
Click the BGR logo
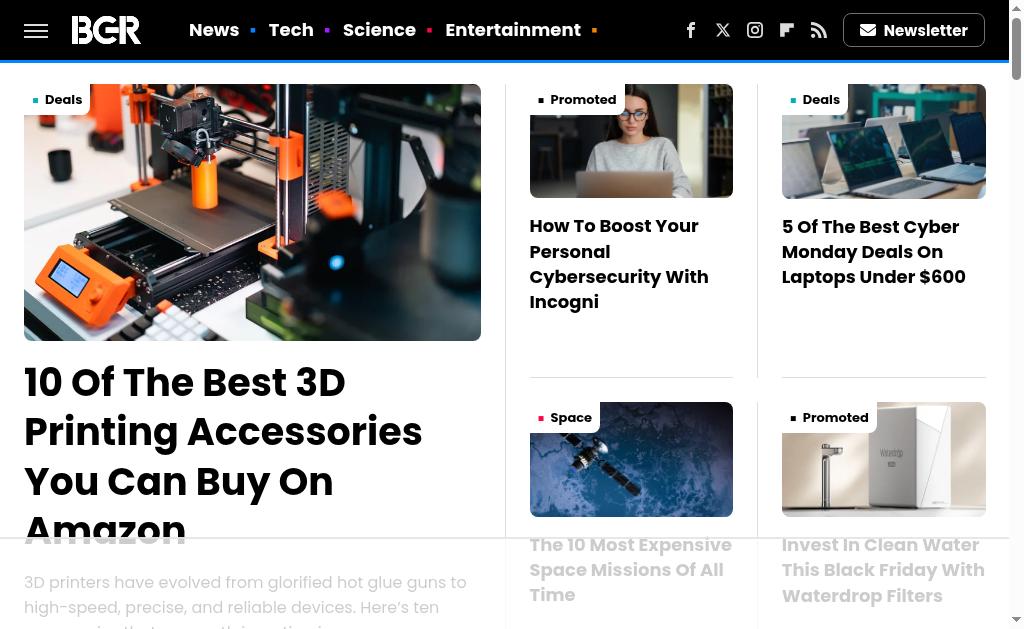(x=106, y=30)
